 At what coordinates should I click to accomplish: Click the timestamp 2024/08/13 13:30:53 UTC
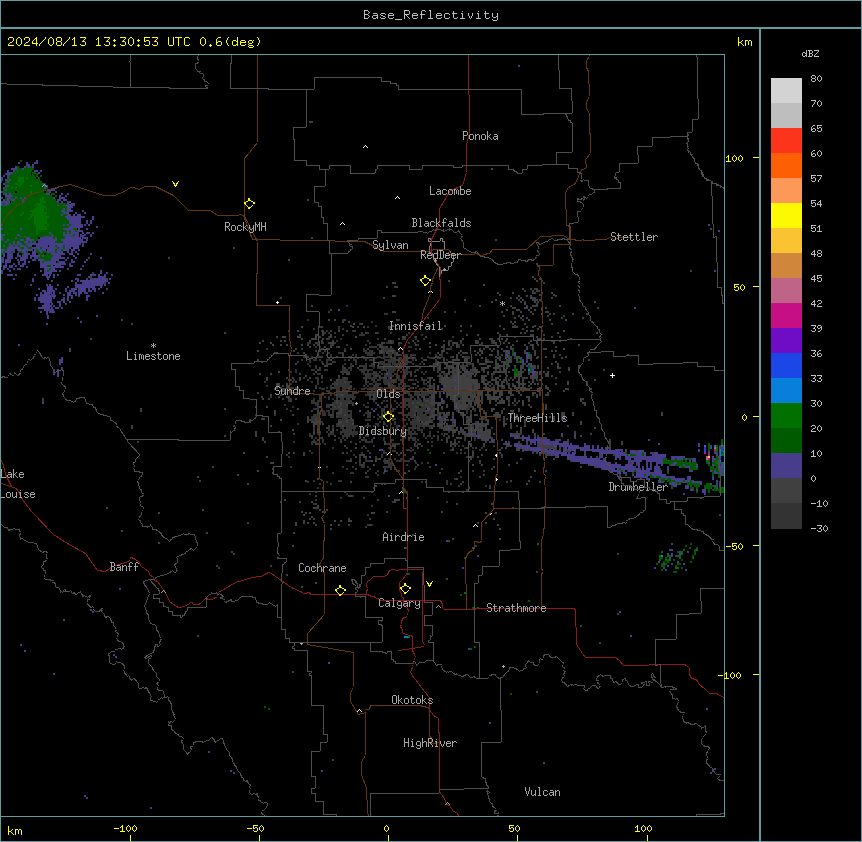(x=99, y=42)
